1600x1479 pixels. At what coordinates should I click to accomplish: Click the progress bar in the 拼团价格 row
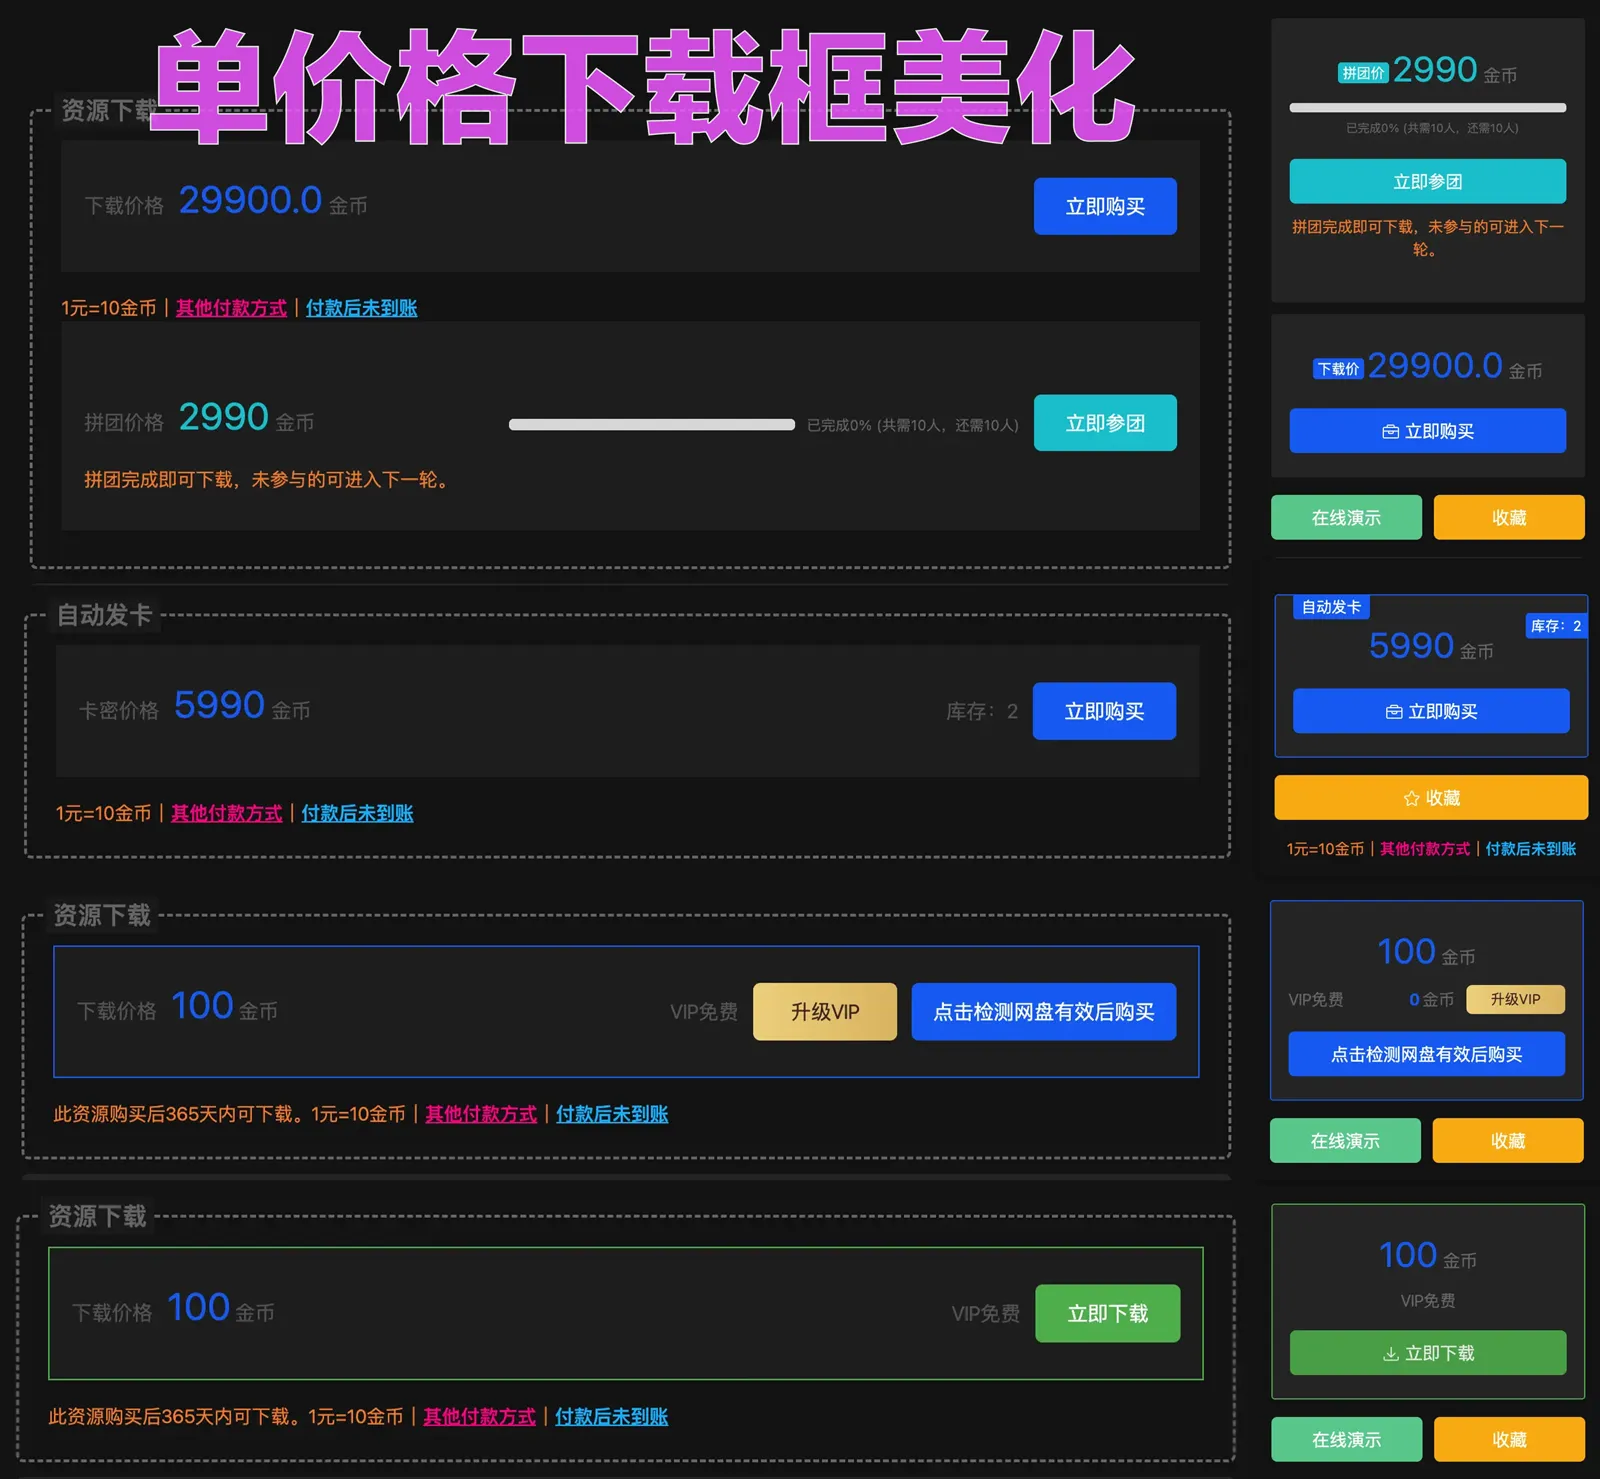pyautogui.click(x=652, y=425)
